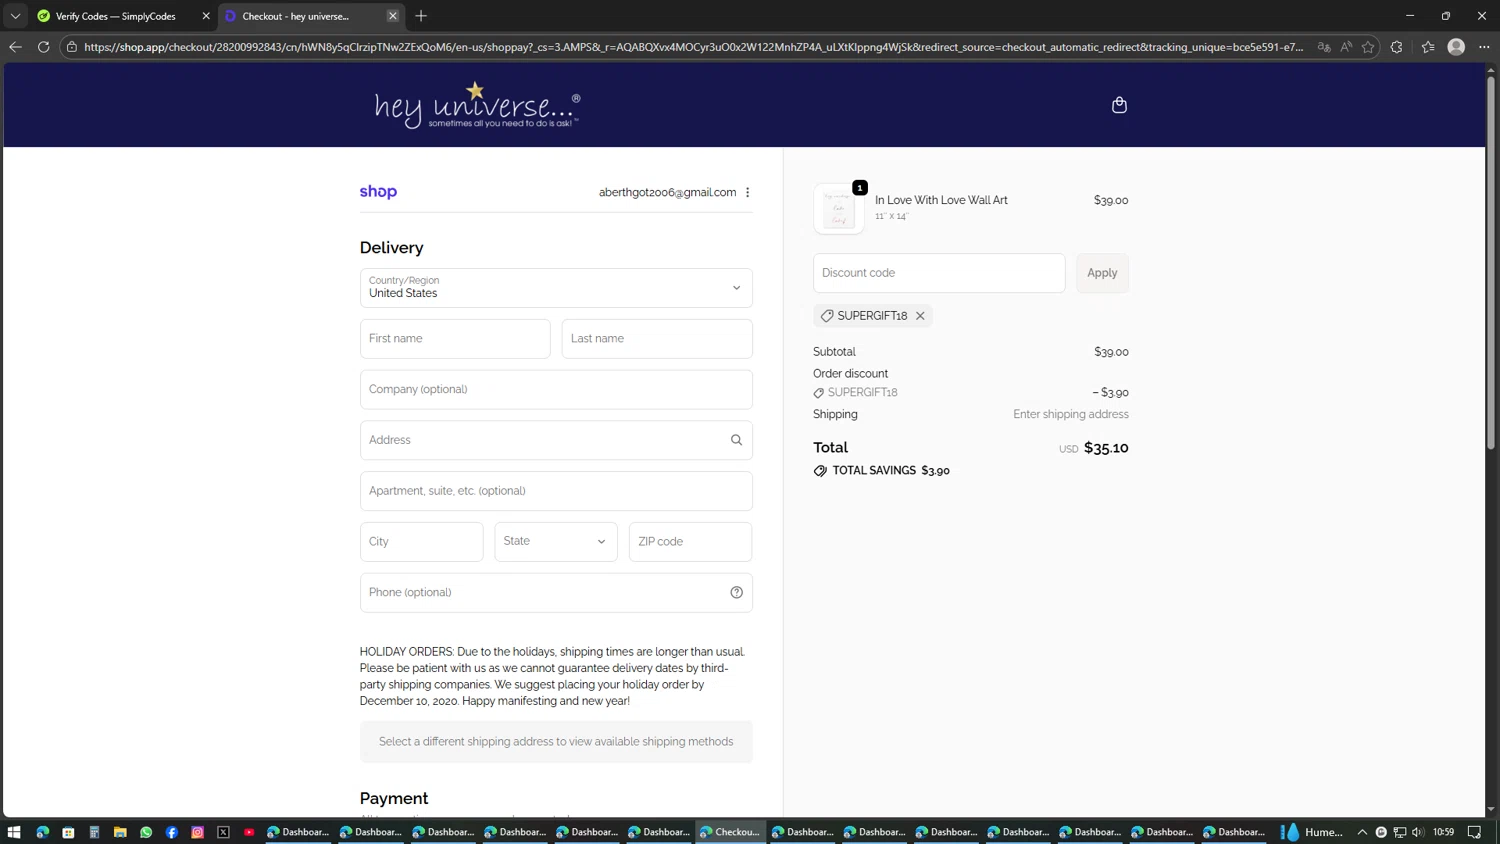This screenshot has height=844, width=1500.
Task: Click the Enter shipping address text
Action: pos(1071,414)
